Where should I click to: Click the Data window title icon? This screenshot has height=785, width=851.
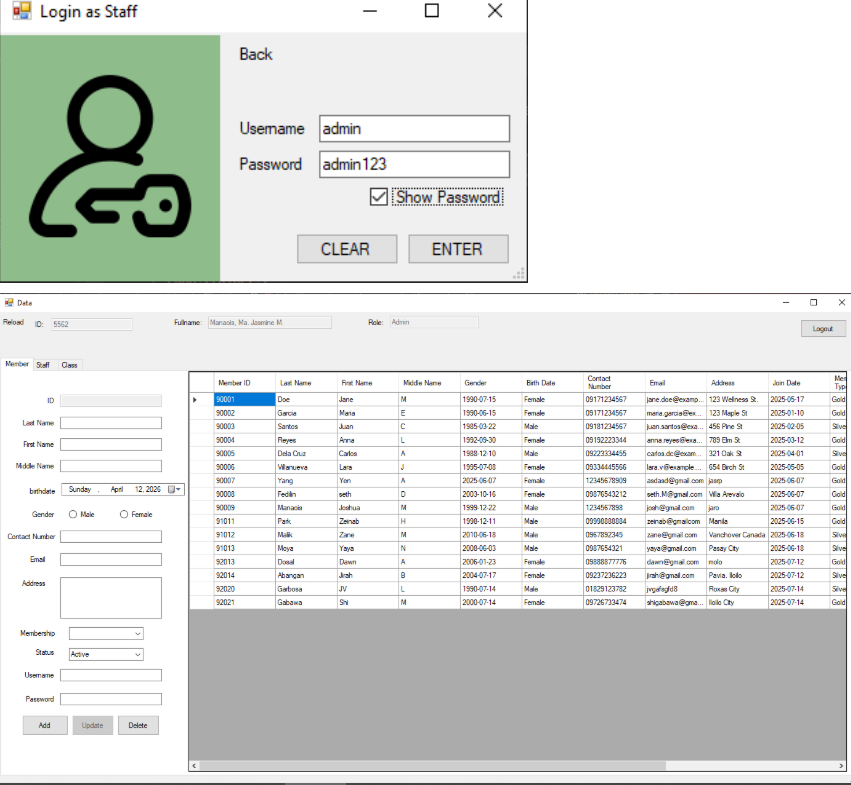click(x=9, y=303)
